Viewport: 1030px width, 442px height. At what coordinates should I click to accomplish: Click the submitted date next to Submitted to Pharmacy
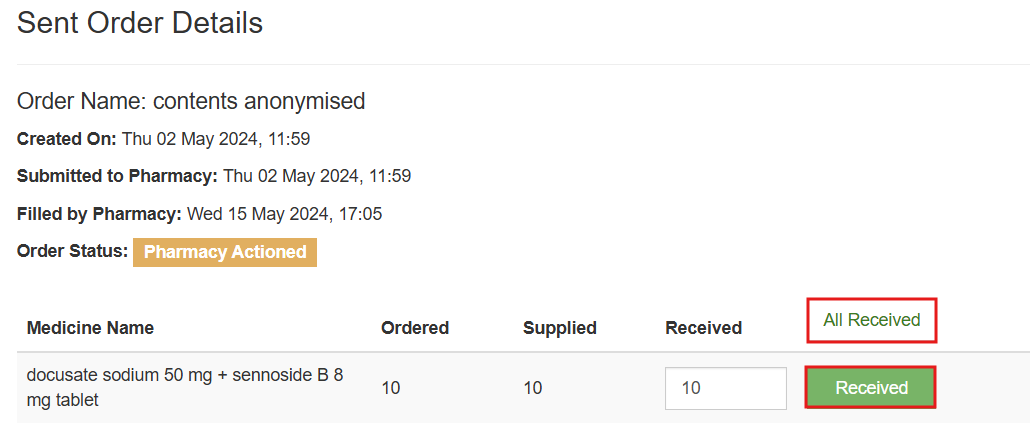coord(317,176)
